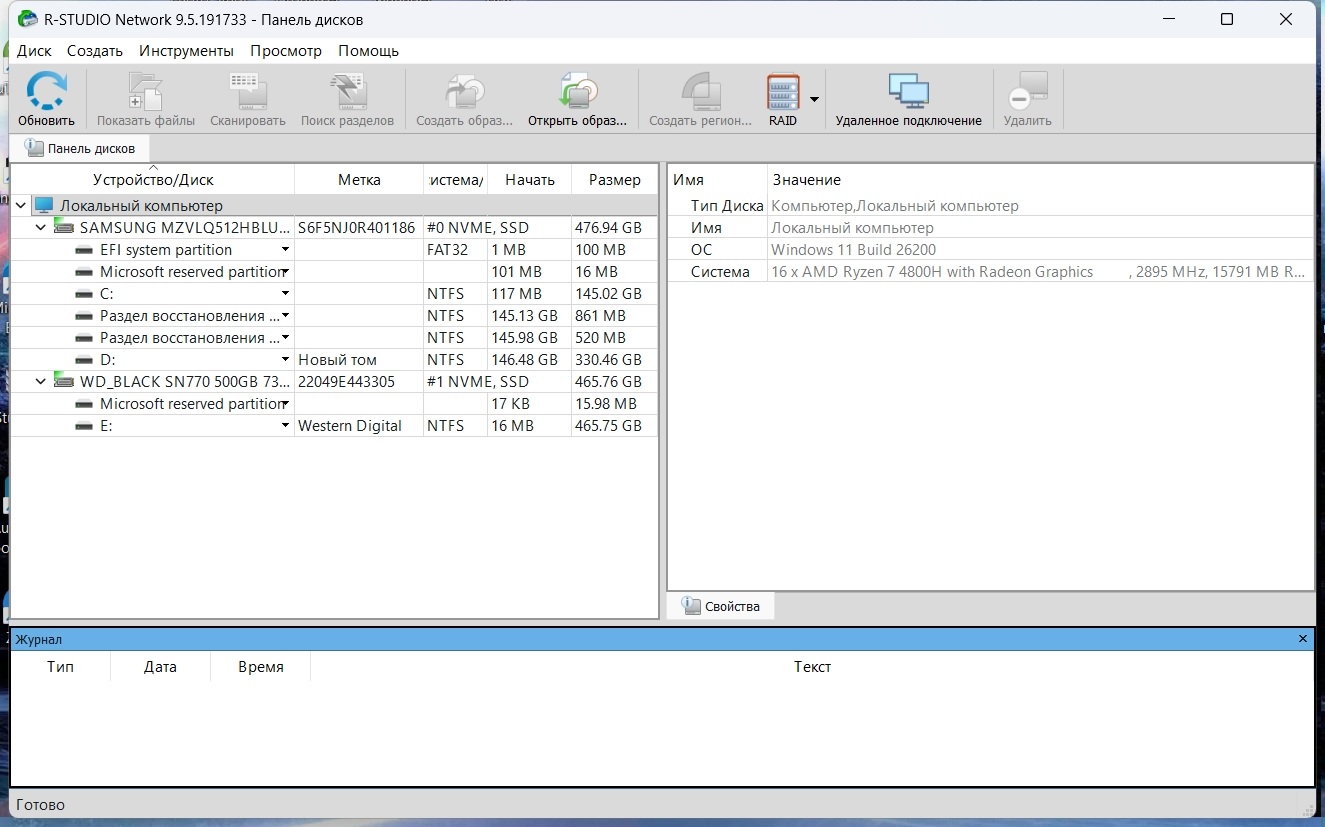
Task: Open dropdown arrow next to RAID
Action: [x=814, y=99]
